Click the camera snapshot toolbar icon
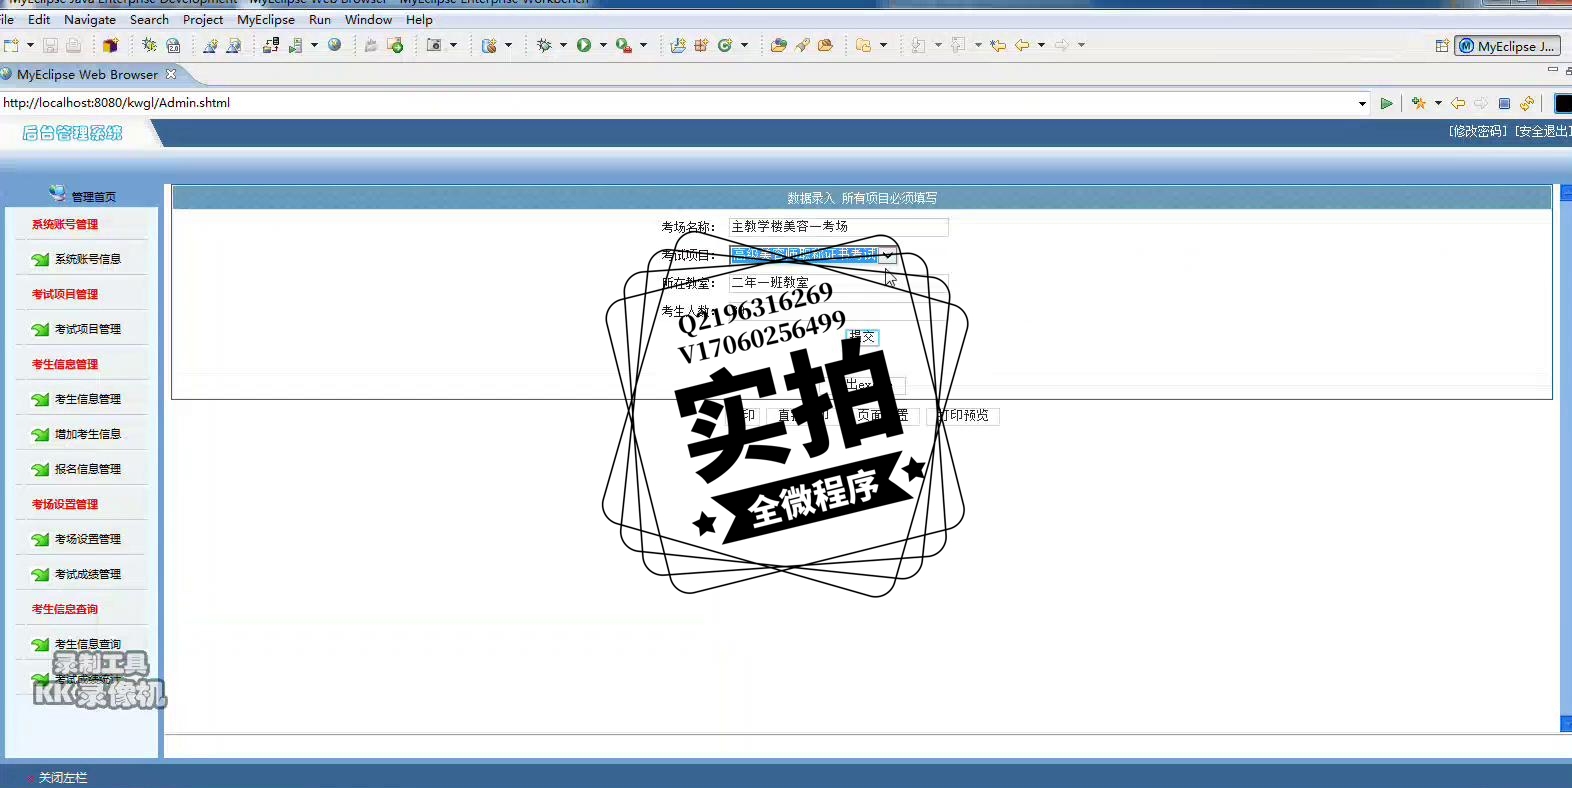 tap(434, 45)
